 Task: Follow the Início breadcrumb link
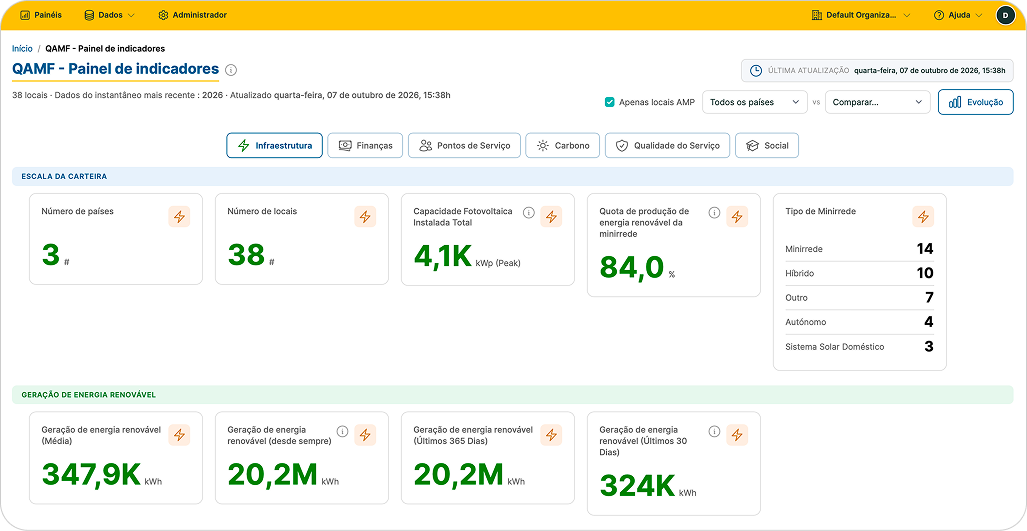pos(22,48)
